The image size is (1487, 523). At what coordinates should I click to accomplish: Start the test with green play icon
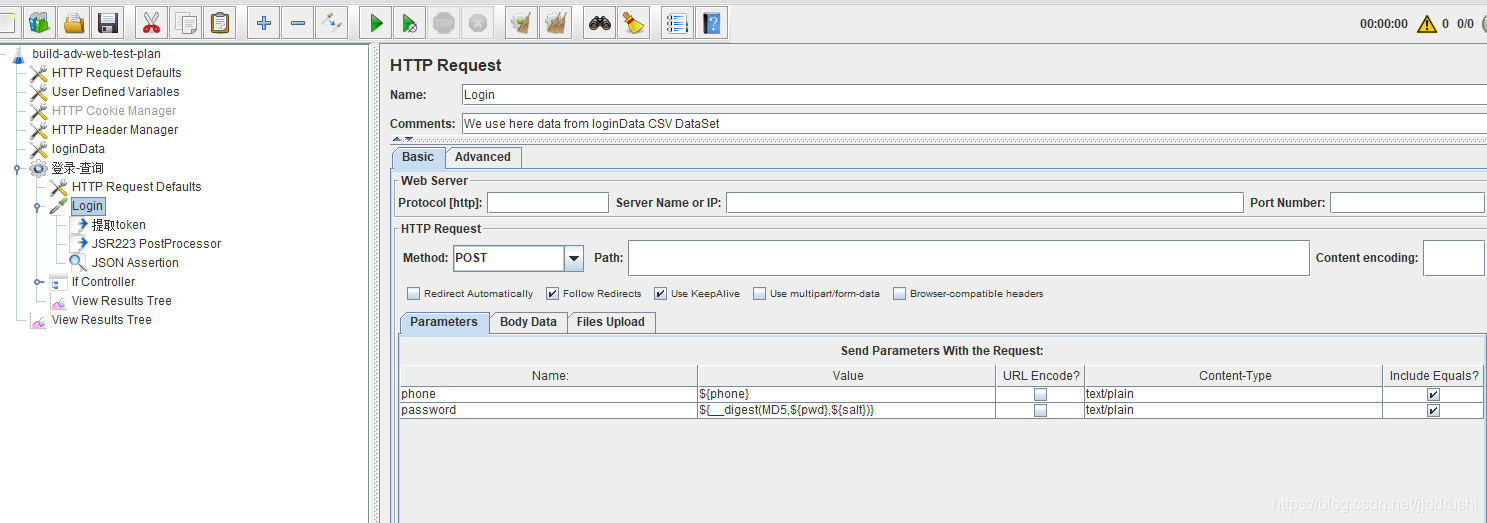pos(375,22)
